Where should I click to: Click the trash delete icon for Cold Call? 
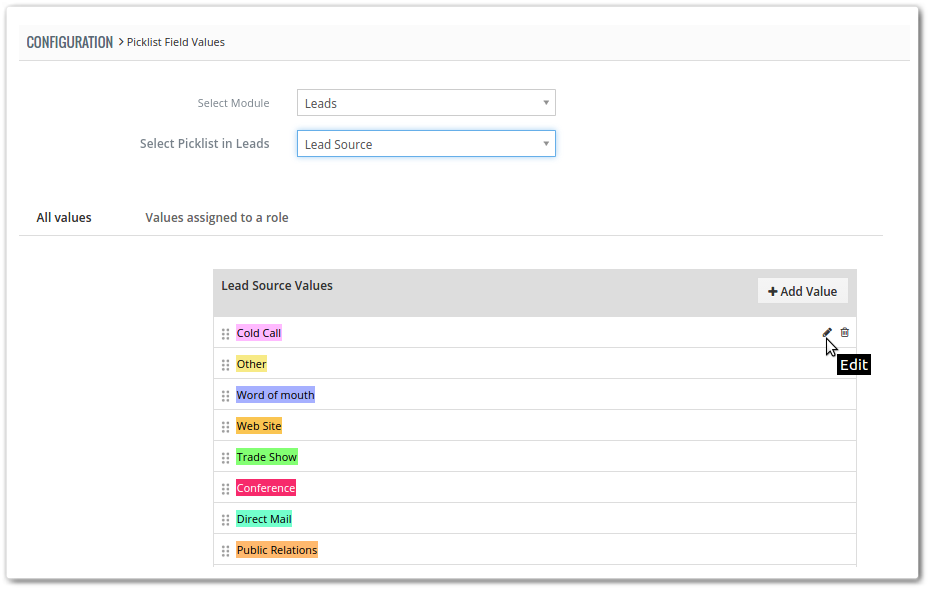tap(845, 333)
